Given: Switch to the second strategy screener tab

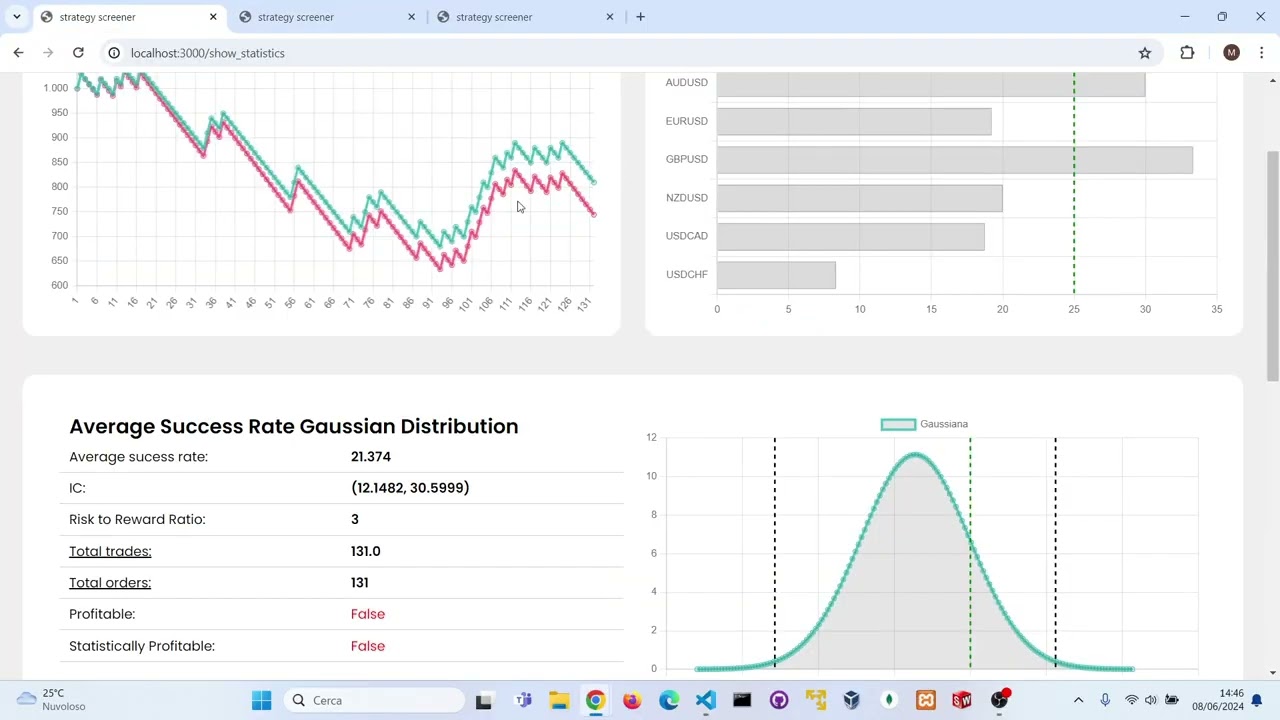Looking at the screenshot, I should coord(327,17).
